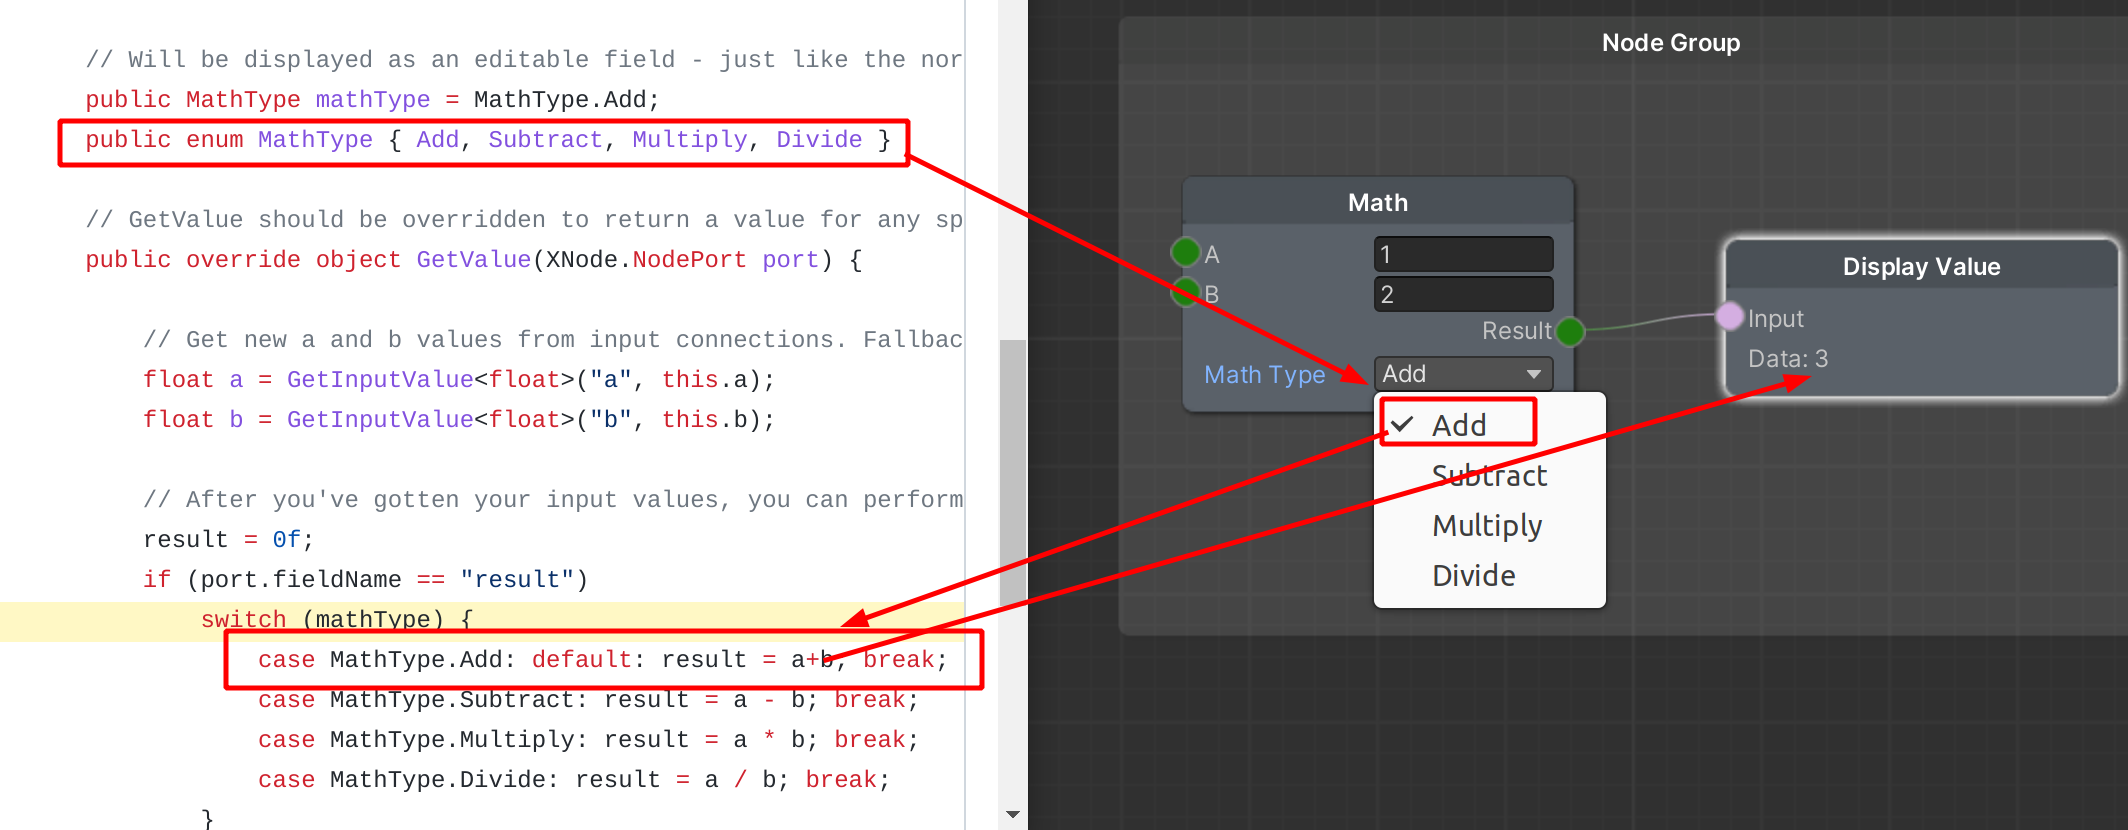Click the green Result output port
The width and height of the screenshot is (2128, 830).
[x=1570, y=331]
